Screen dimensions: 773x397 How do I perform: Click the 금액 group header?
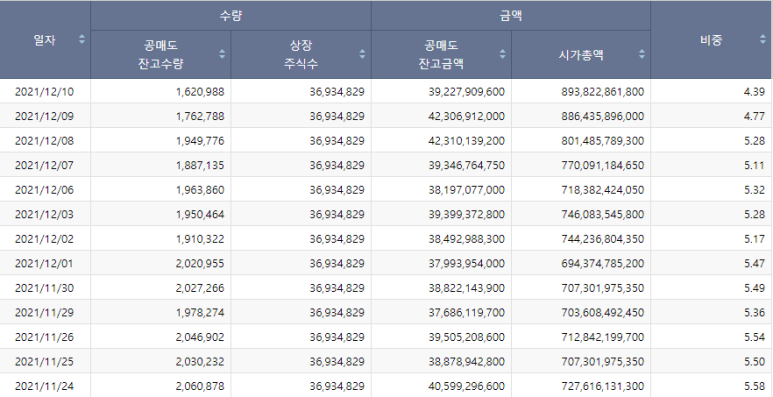[x=511, y=16]
